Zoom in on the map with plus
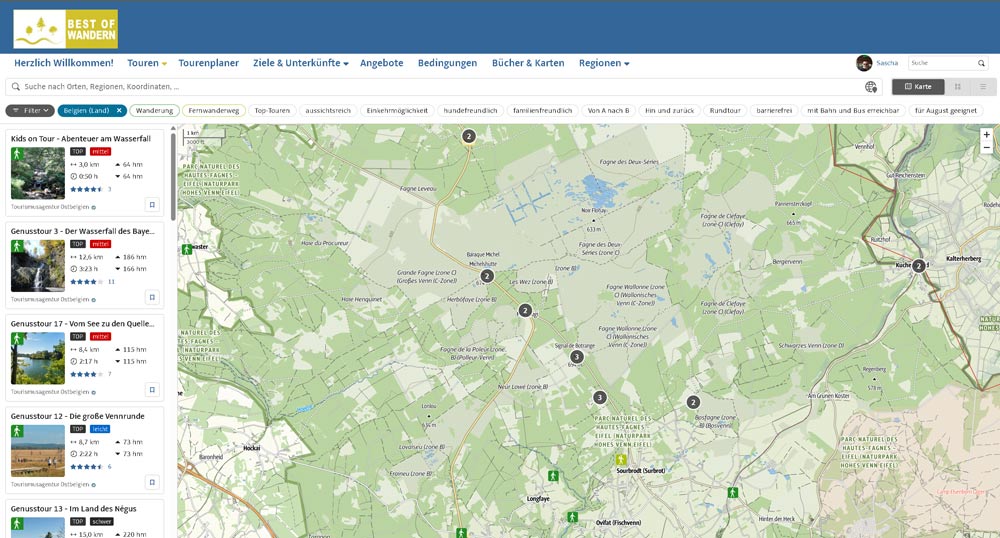The width and height of the screenshot is (1000, 538). [x=987, y=134]
